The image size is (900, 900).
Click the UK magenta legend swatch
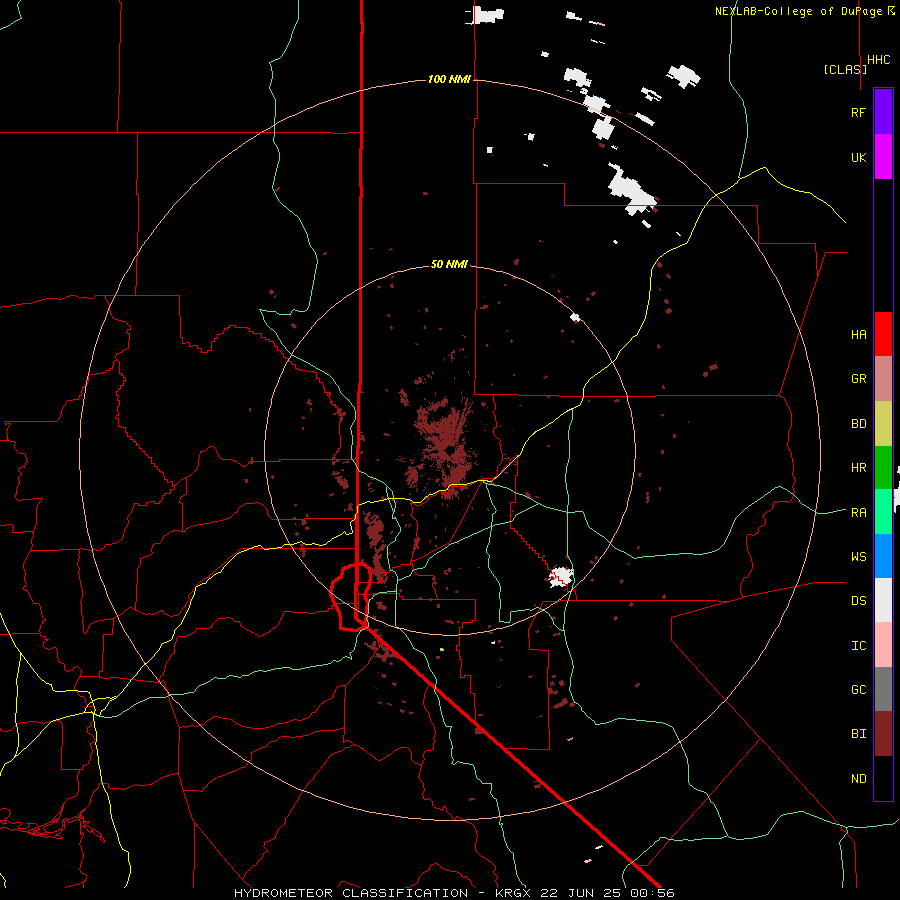click(x=883, y=157)
